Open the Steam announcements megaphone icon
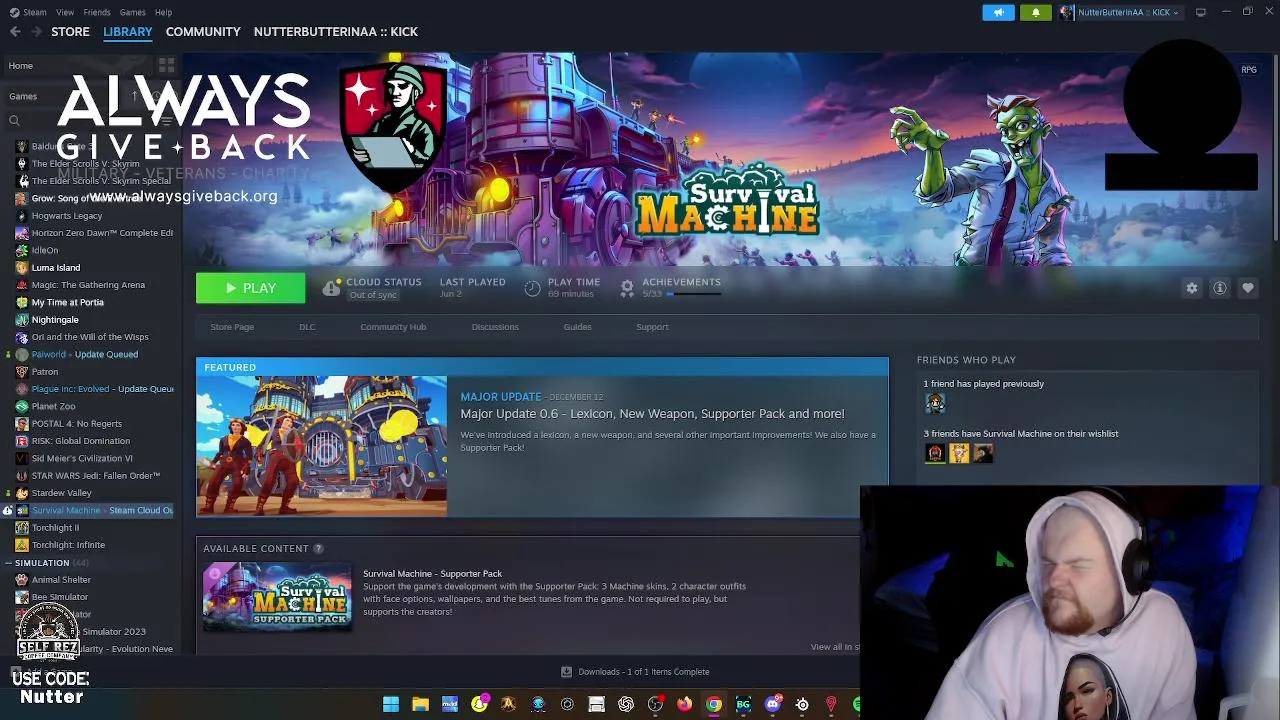Viewport: 1280px width, 720px height. (x=998, y=12)
